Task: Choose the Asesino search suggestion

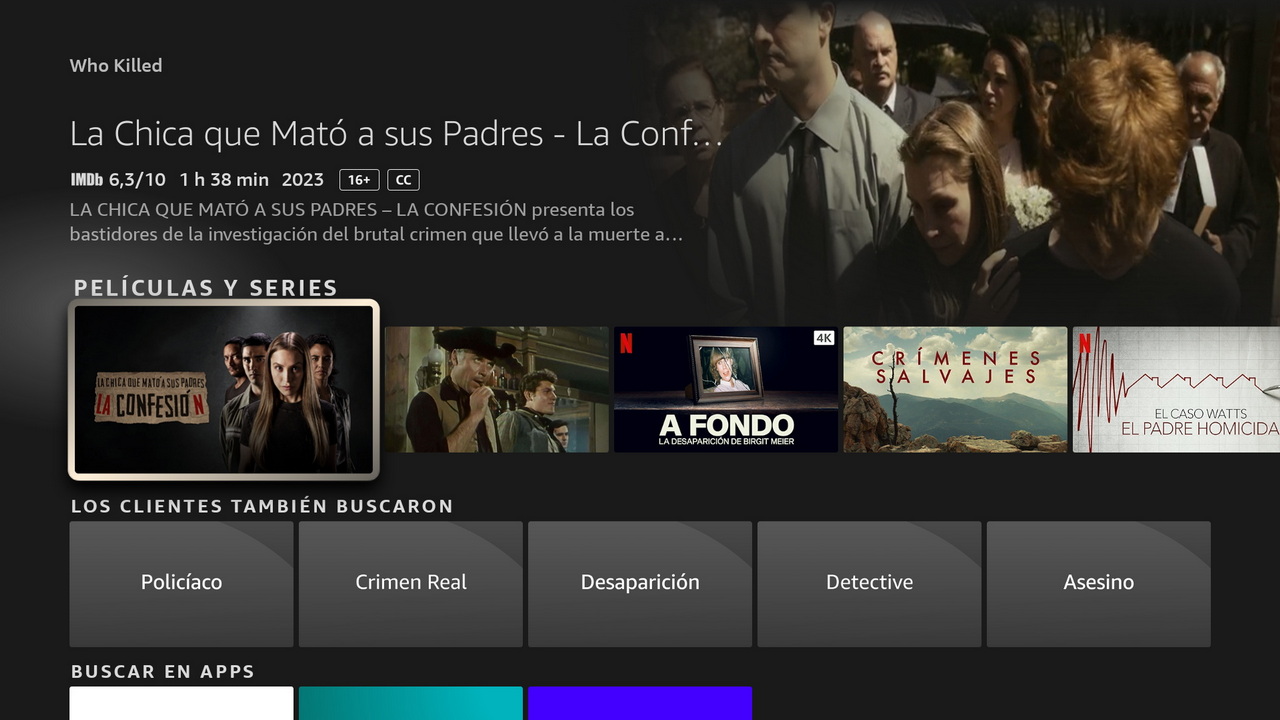Action: 1098,583
